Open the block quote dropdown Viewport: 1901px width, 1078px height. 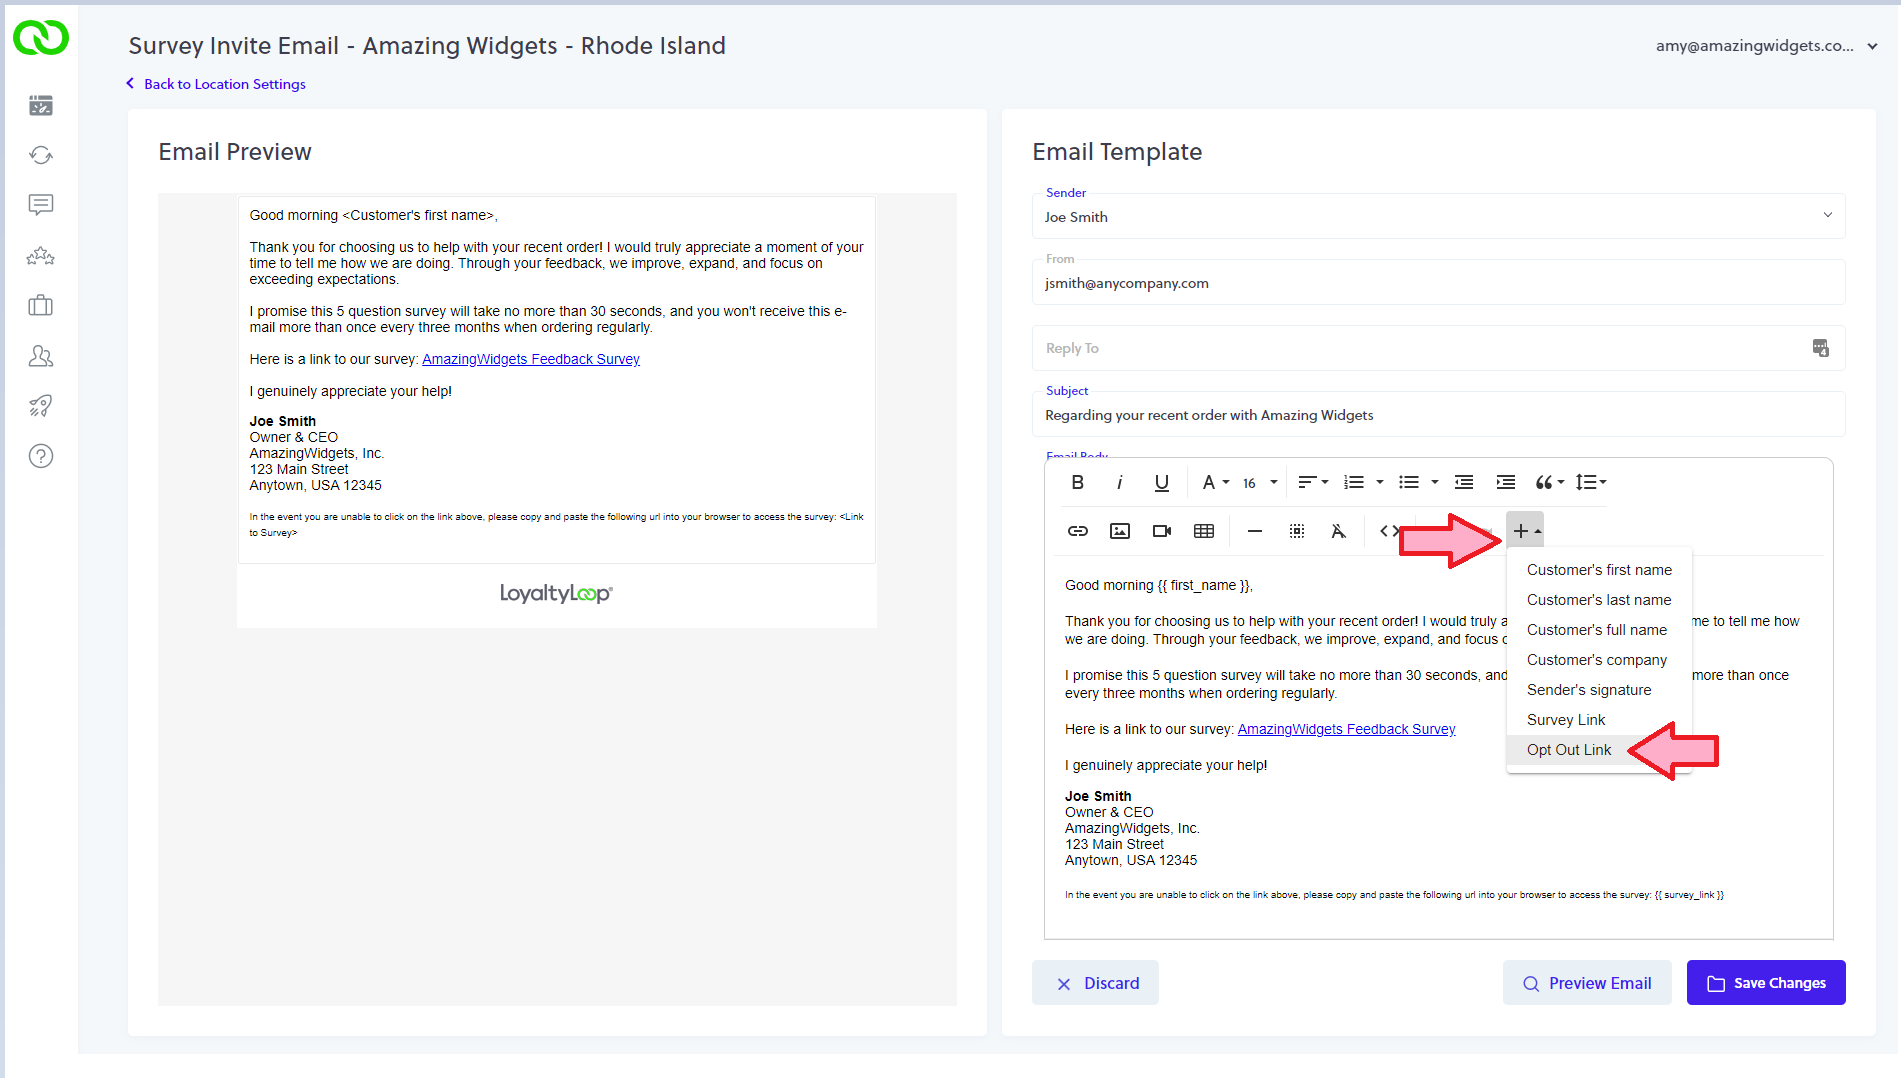(x=1549, y=482)
